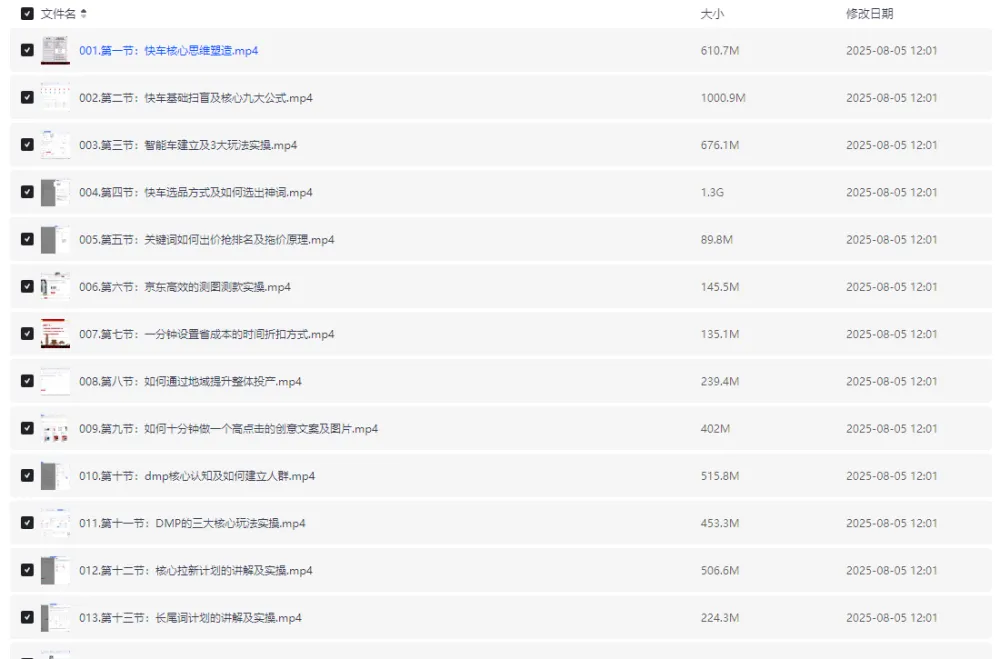Deselect the checkbox for 010.第十节 dmp核心认知
The height and width of the screenshot is (659, 1000).
click(27, 476)
